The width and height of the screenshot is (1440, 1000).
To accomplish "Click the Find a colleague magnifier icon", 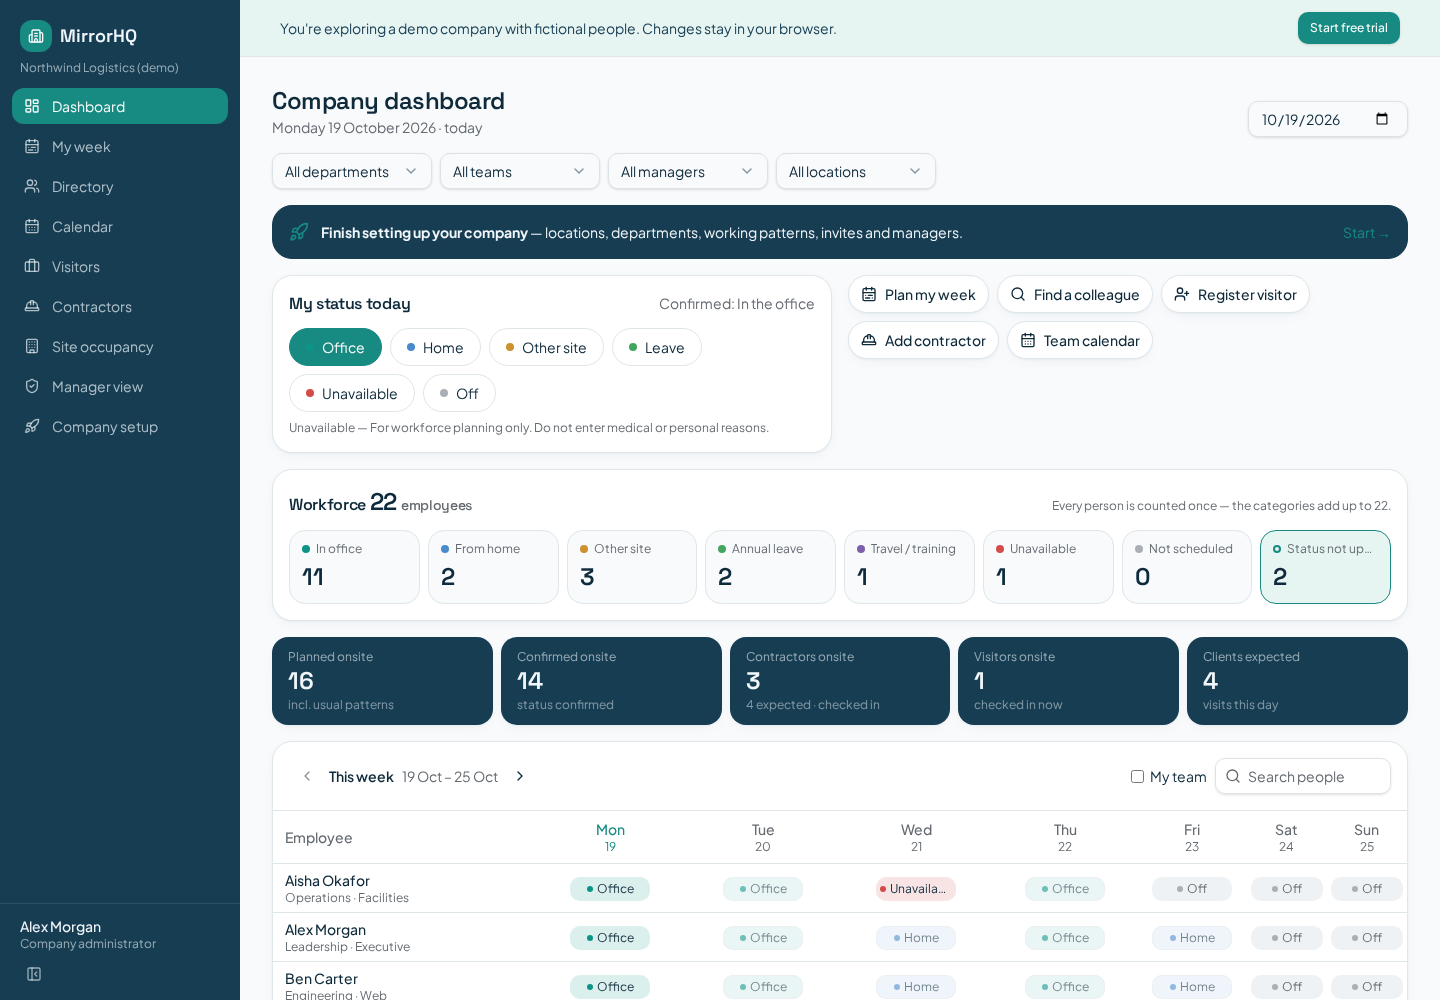I will [x=1018, y=295].
